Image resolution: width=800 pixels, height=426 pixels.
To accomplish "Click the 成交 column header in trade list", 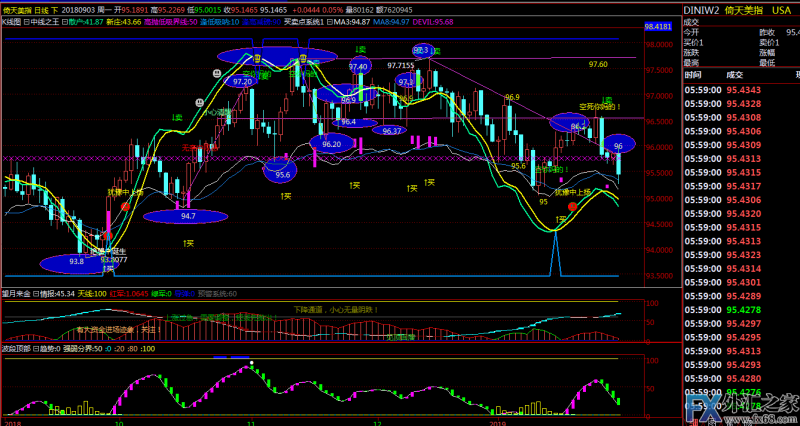I will point(735,75).
